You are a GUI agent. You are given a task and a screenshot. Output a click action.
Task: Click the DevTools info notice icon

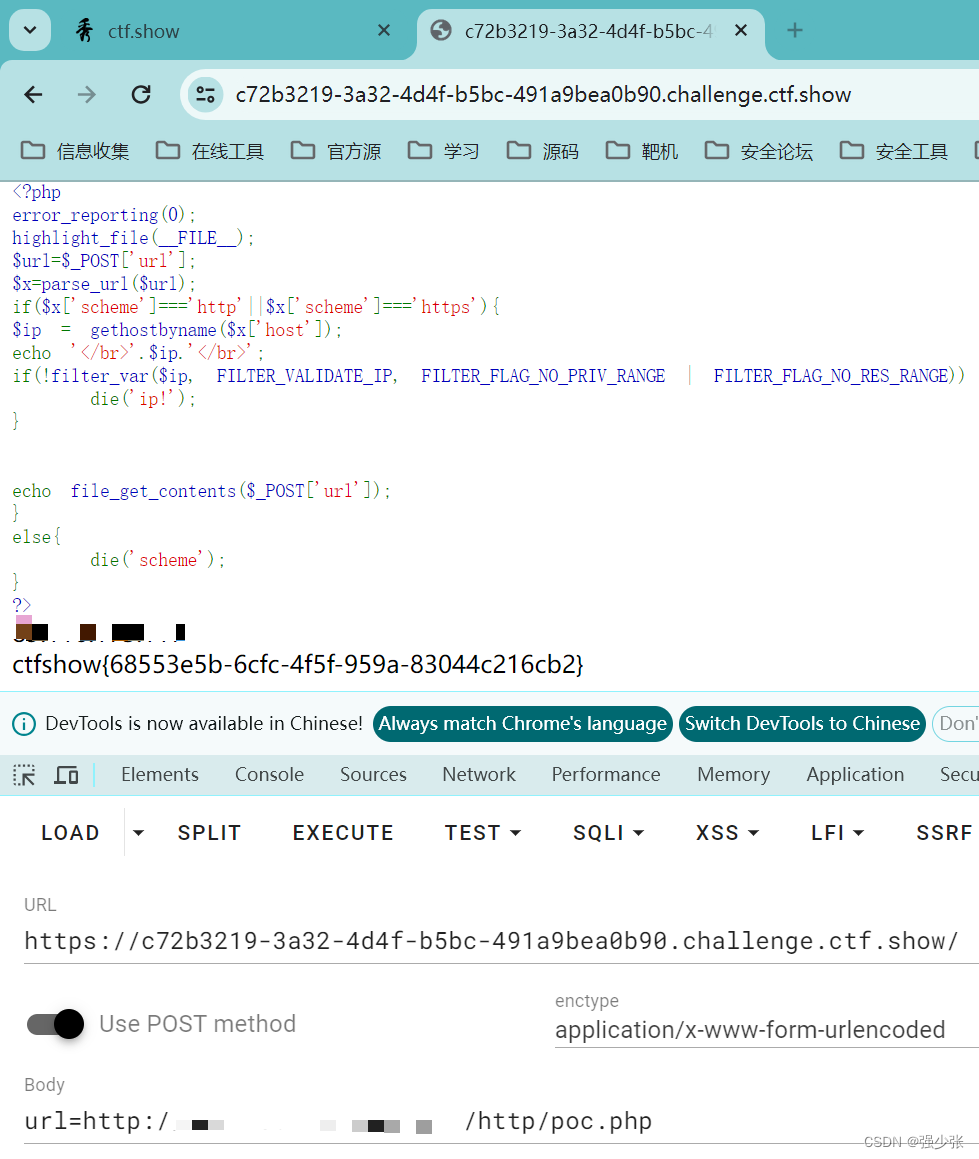coord(24,724)
